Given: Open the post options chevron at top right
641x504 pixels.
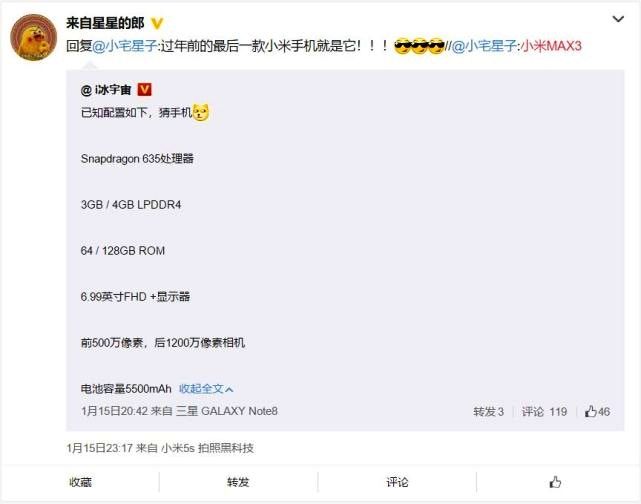Looking at the screenshot, I should tap(618, 19).
